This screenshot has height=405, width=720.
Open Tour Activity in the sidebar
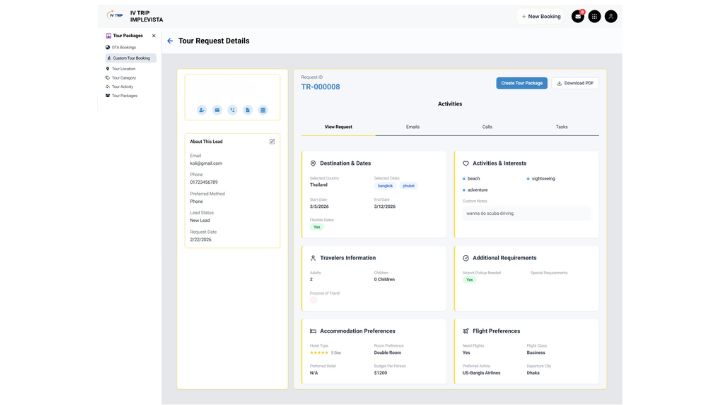point(123,86)
